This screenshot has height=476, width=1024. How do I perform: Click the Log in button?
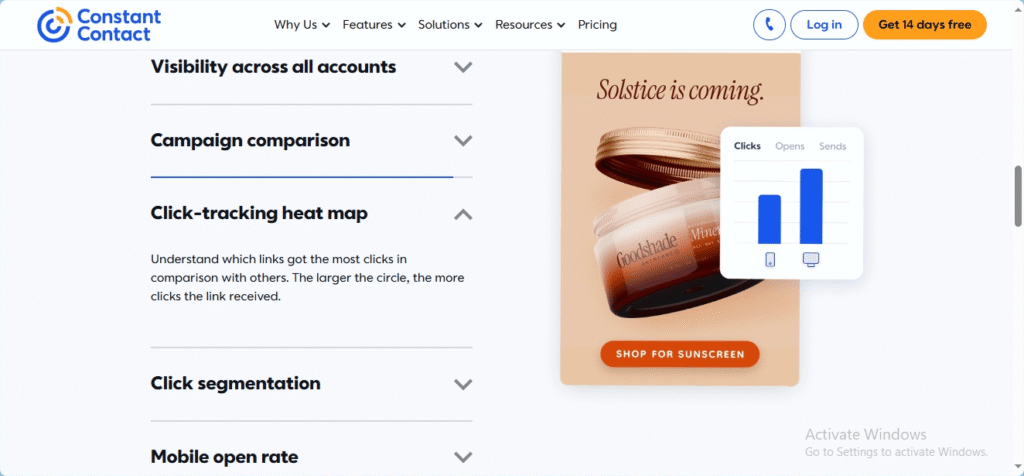pos(824,25)
